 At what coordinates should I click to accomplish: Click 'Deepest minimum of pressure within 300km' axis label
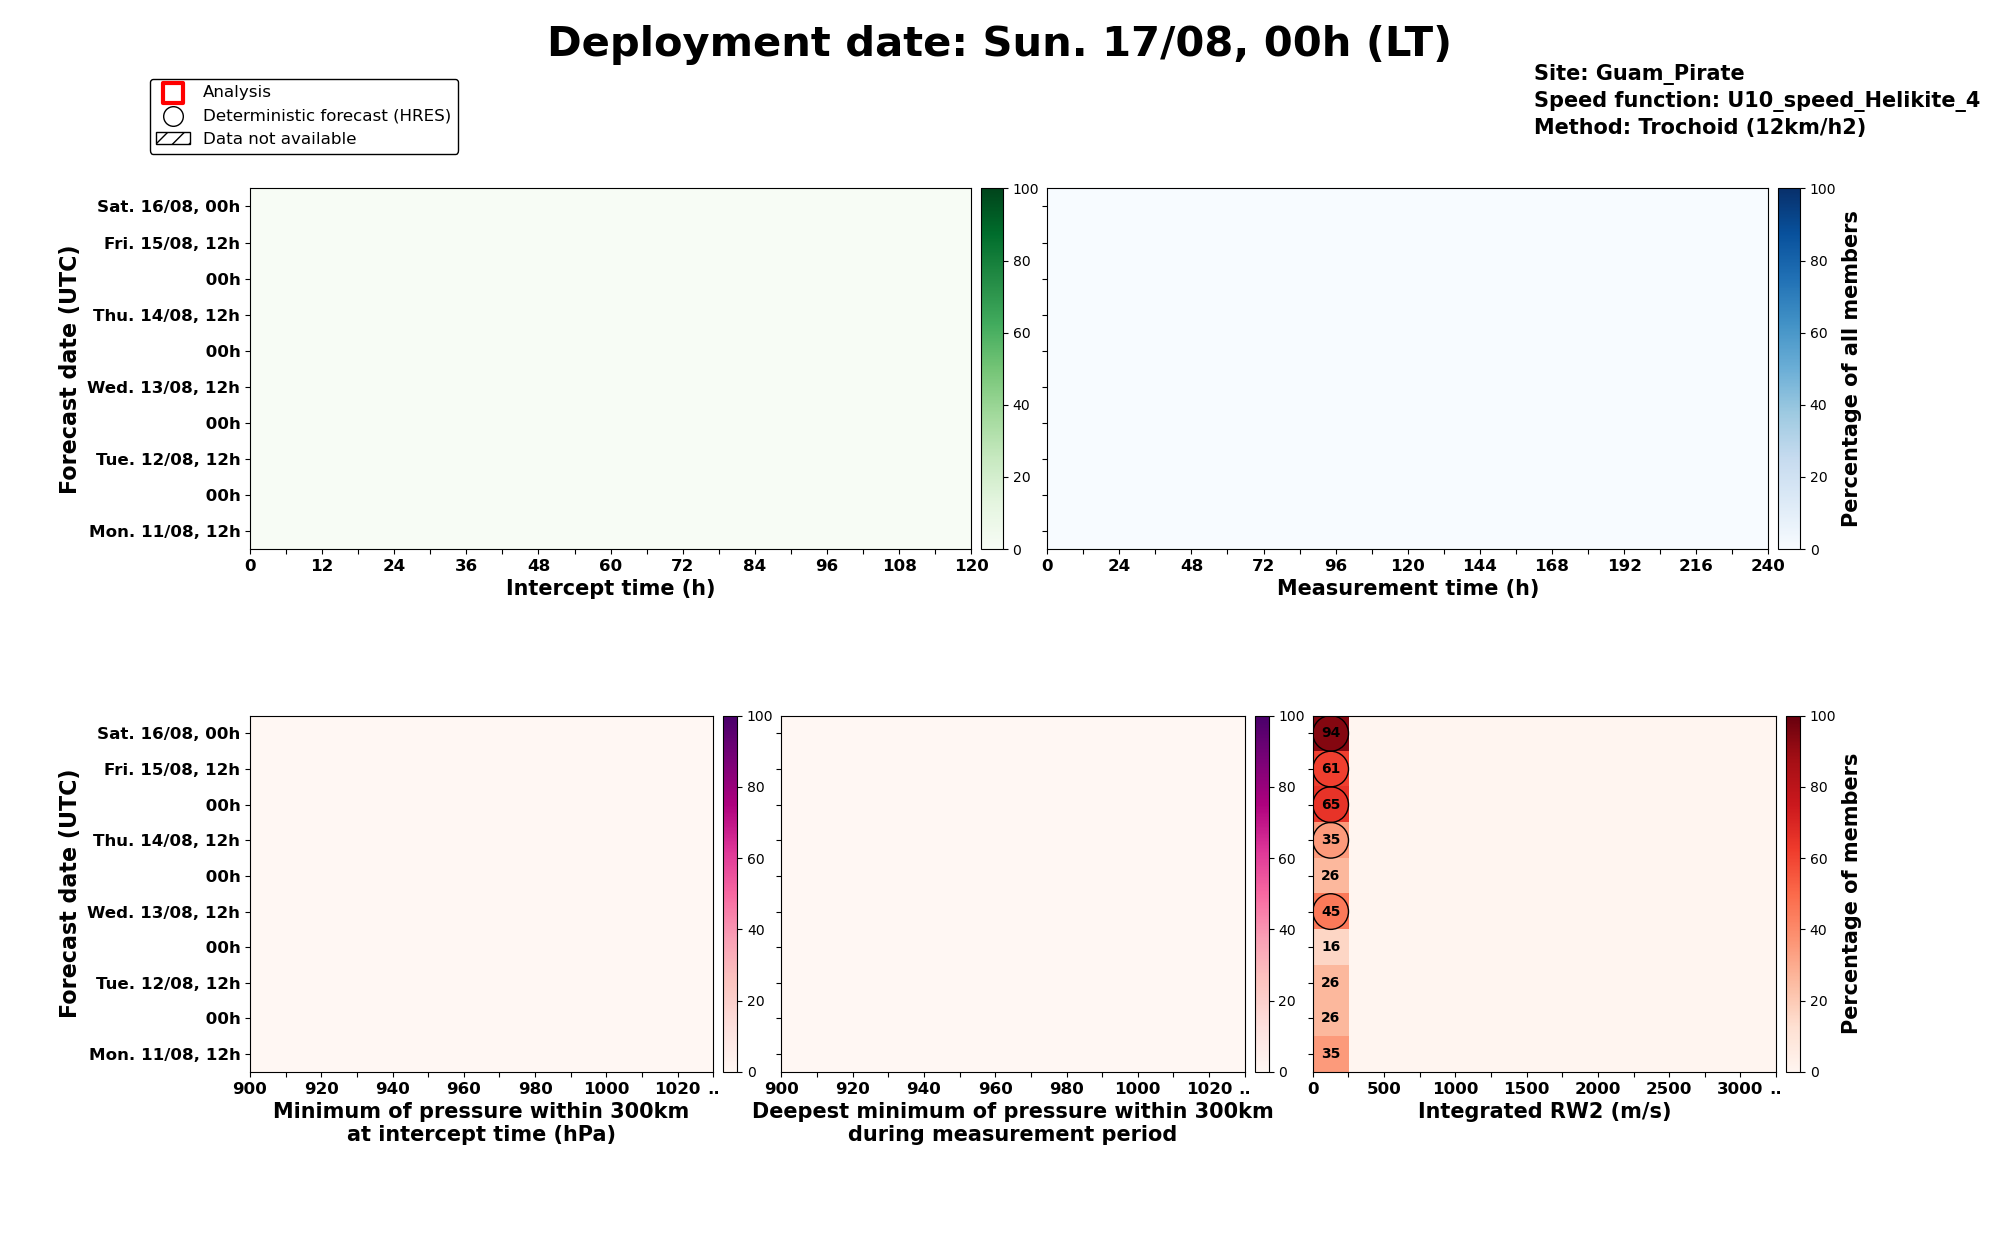coord(1012,1111)
